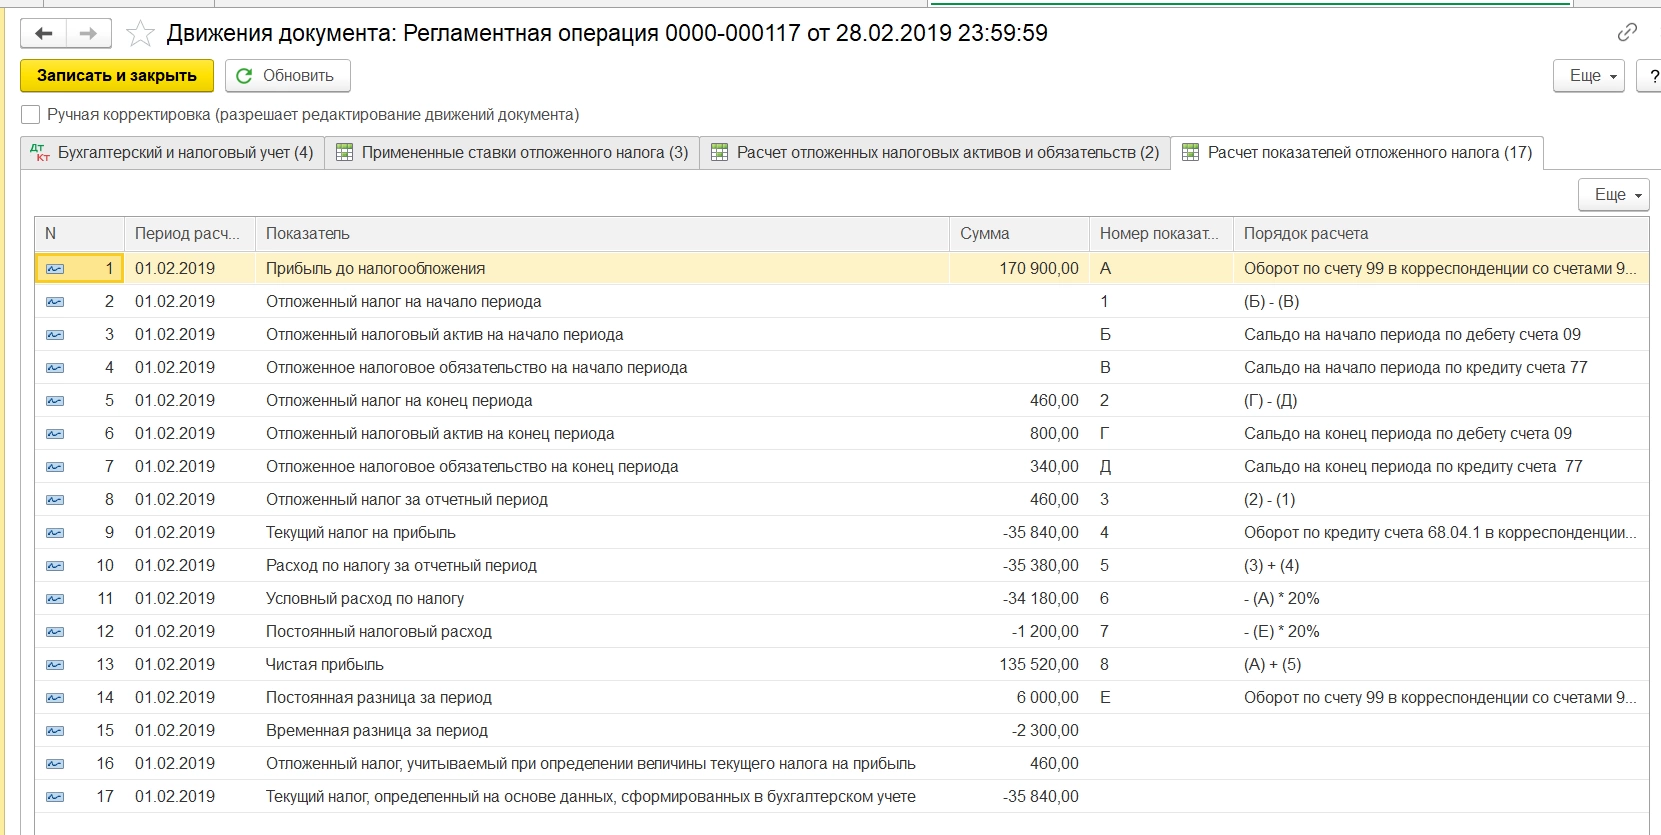The image size is (1661, 835).
Task: Click the Обновить refresh button
Action: click(287, 76)
